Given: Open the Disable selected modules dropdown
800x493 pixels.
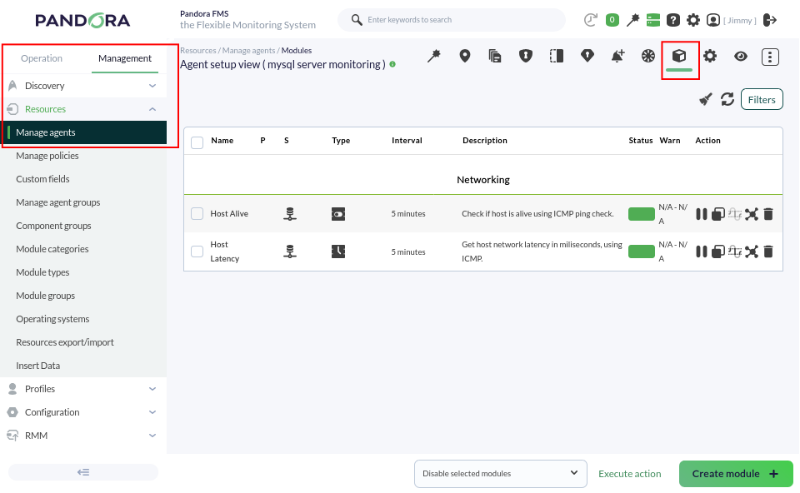Looking at the screenshot, I should click(x=501, y=474).
